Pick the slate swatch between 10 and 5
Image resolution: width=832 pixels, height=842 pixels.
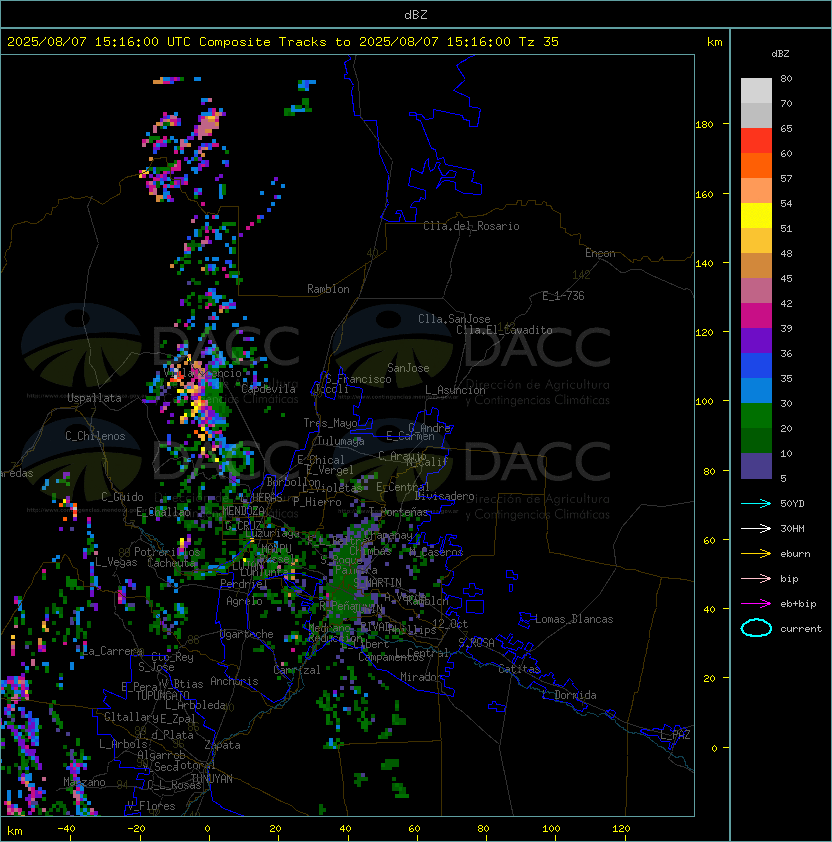point(756,466)
